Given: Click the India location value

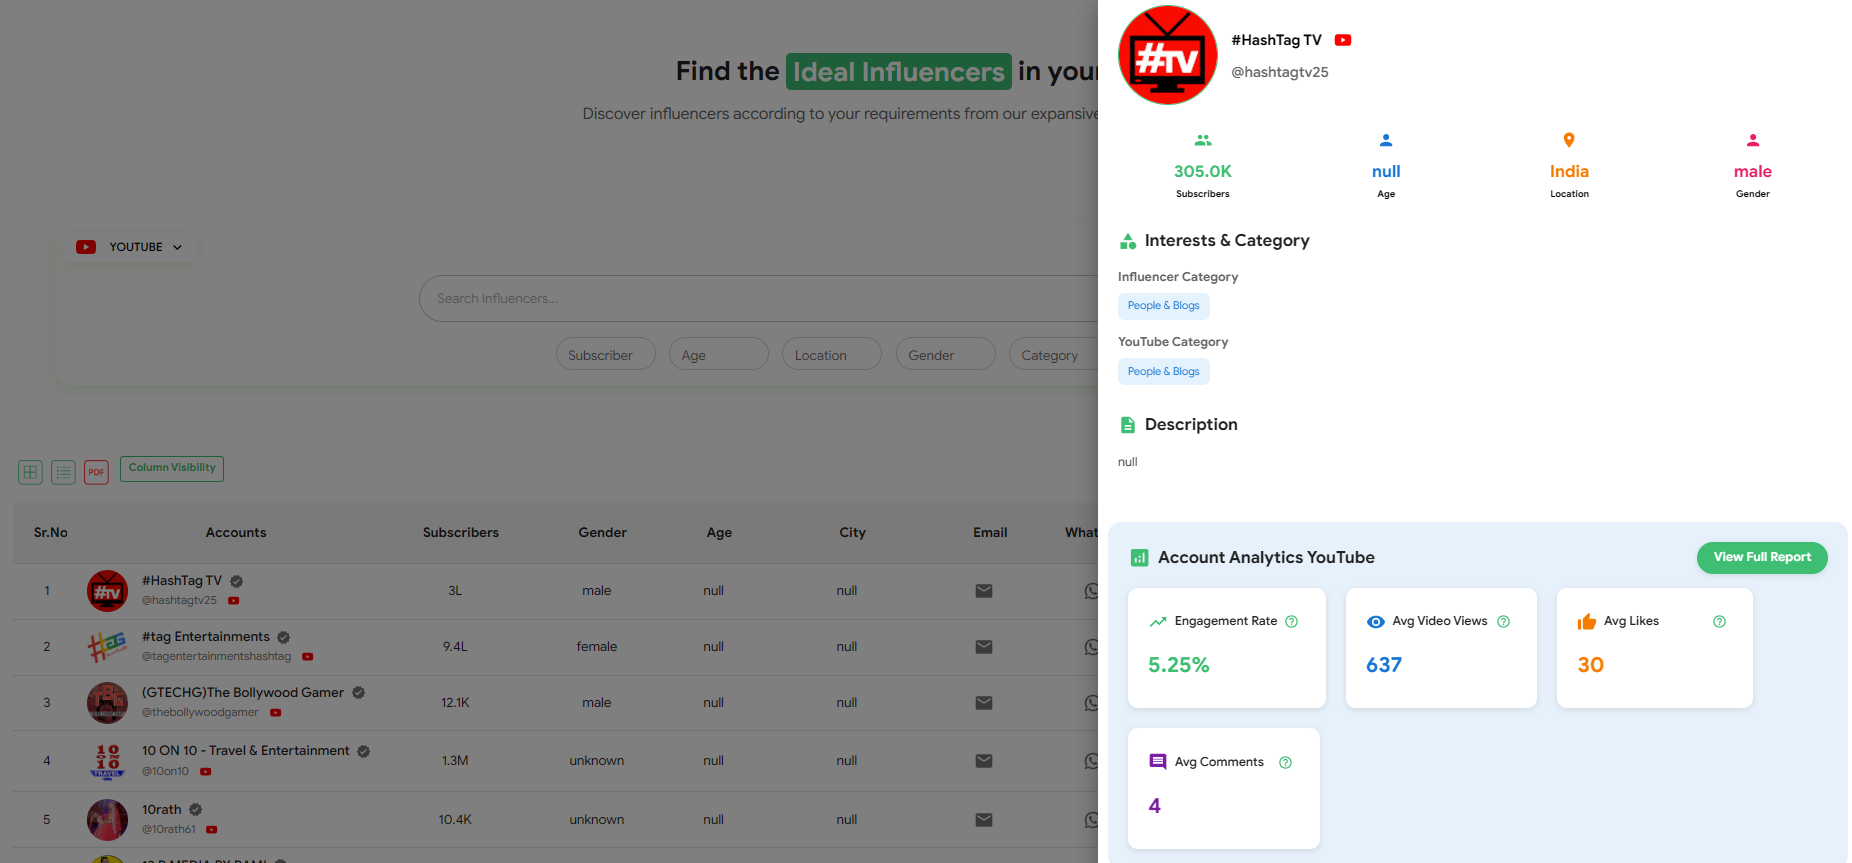Looking at the screenshot, I should click(1569, 172).
